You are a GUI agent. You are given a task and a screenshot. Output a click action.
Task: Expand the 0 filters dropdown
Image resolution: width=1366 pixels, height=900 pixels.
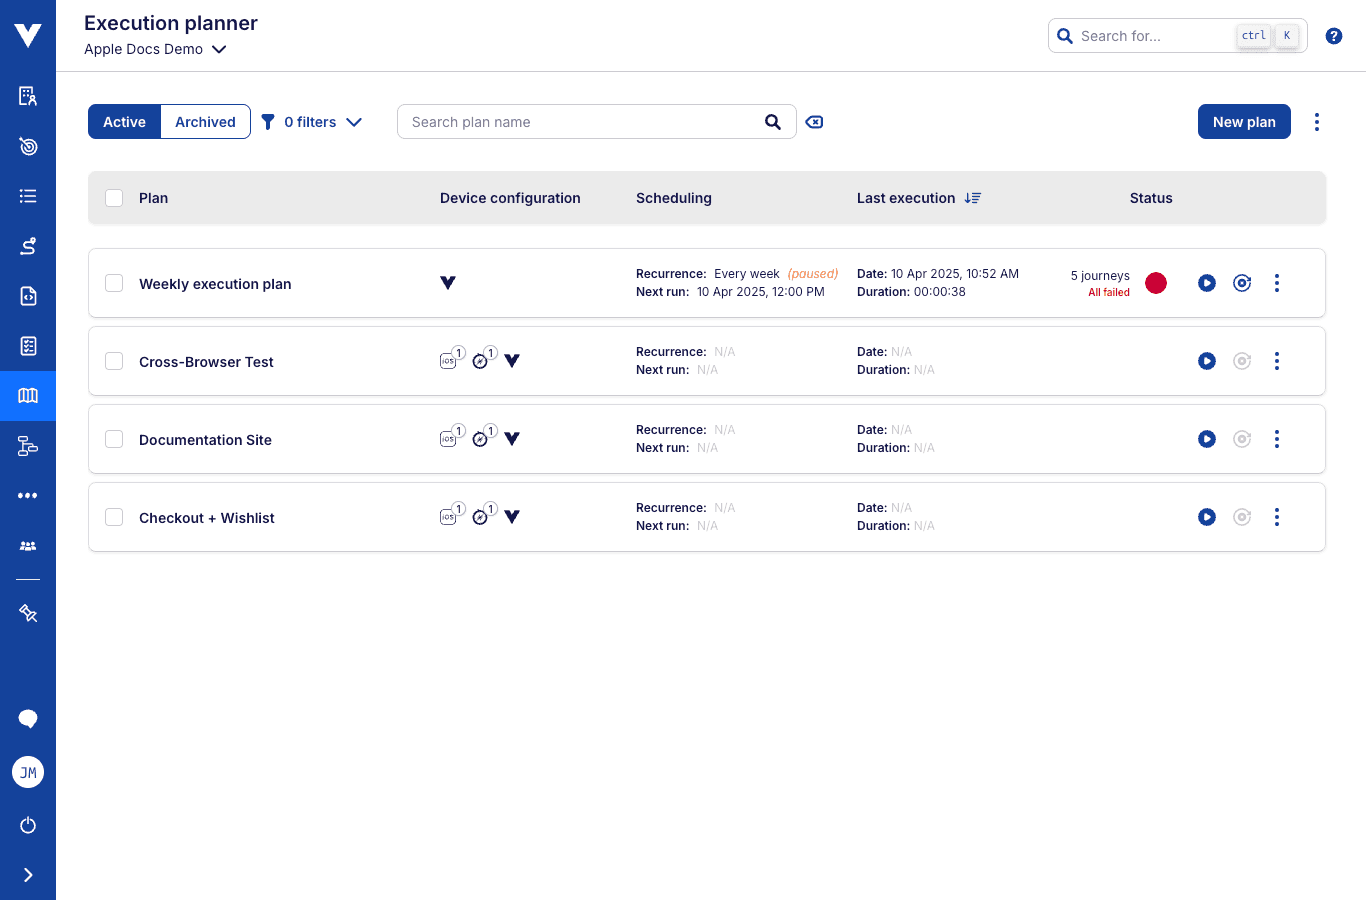(x=311, y=121)
